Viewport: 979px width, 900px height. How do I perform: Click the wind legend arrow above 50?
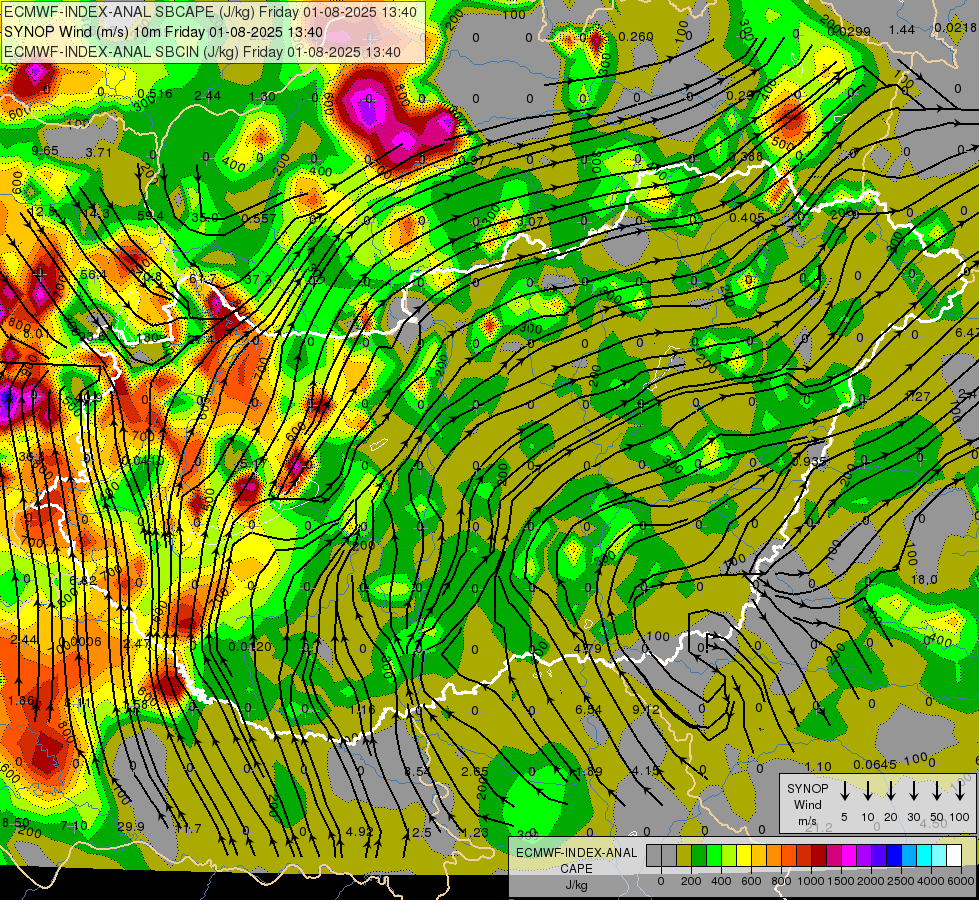[937, 791]
